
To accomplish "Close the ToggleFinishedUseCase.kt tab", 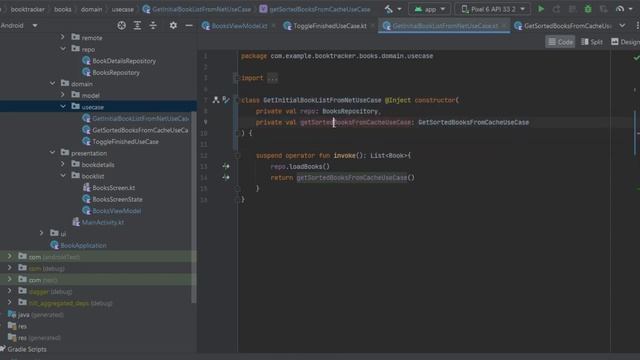I will 372,26.
